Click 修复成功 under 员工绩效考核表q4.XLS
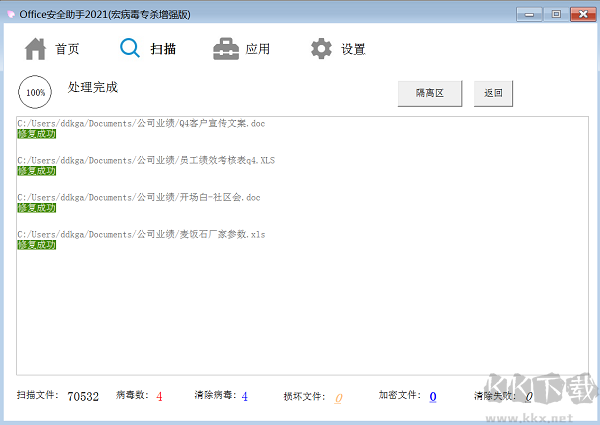The width and height of the screenshot is (600, 425). (x=37, y=171)
